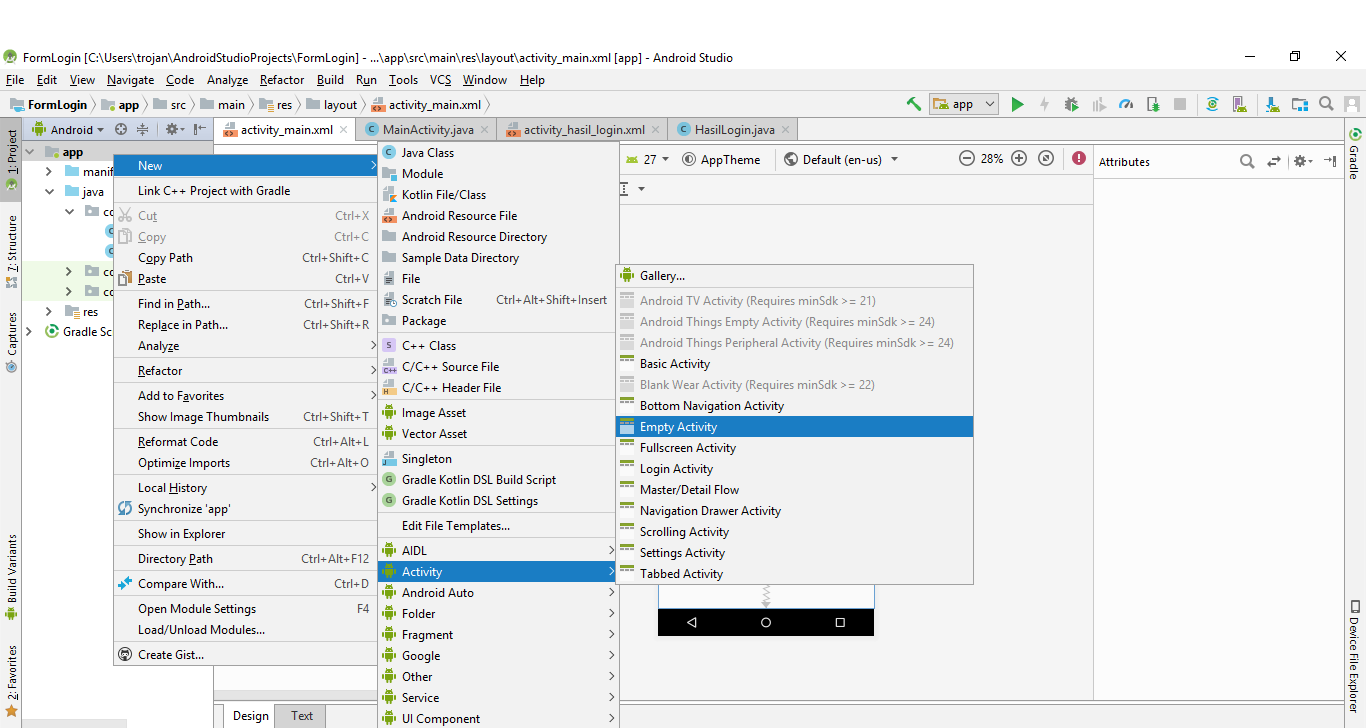This screenshot has width=1366, height=728.
Task: Open the Build menu
Action: [x=329, y=80]
